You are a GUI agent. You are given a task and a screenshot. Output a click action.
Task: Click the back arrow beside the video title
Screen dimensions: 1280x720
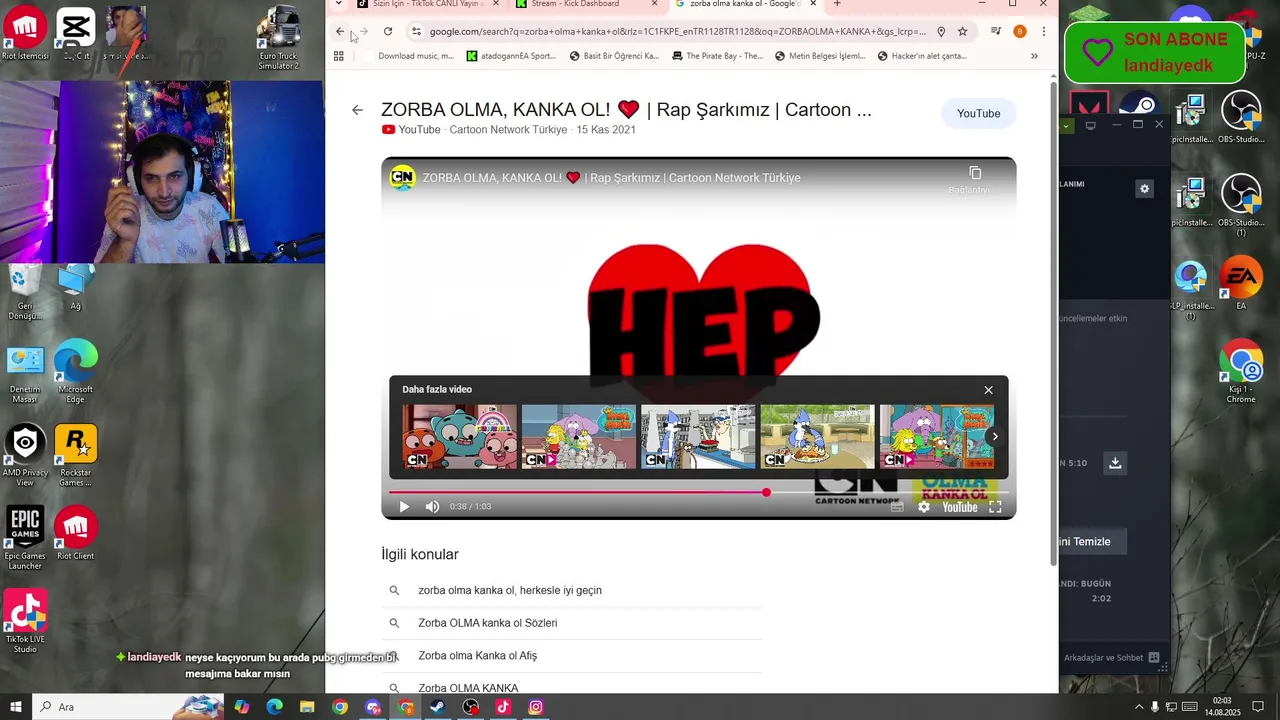[357, 110]
